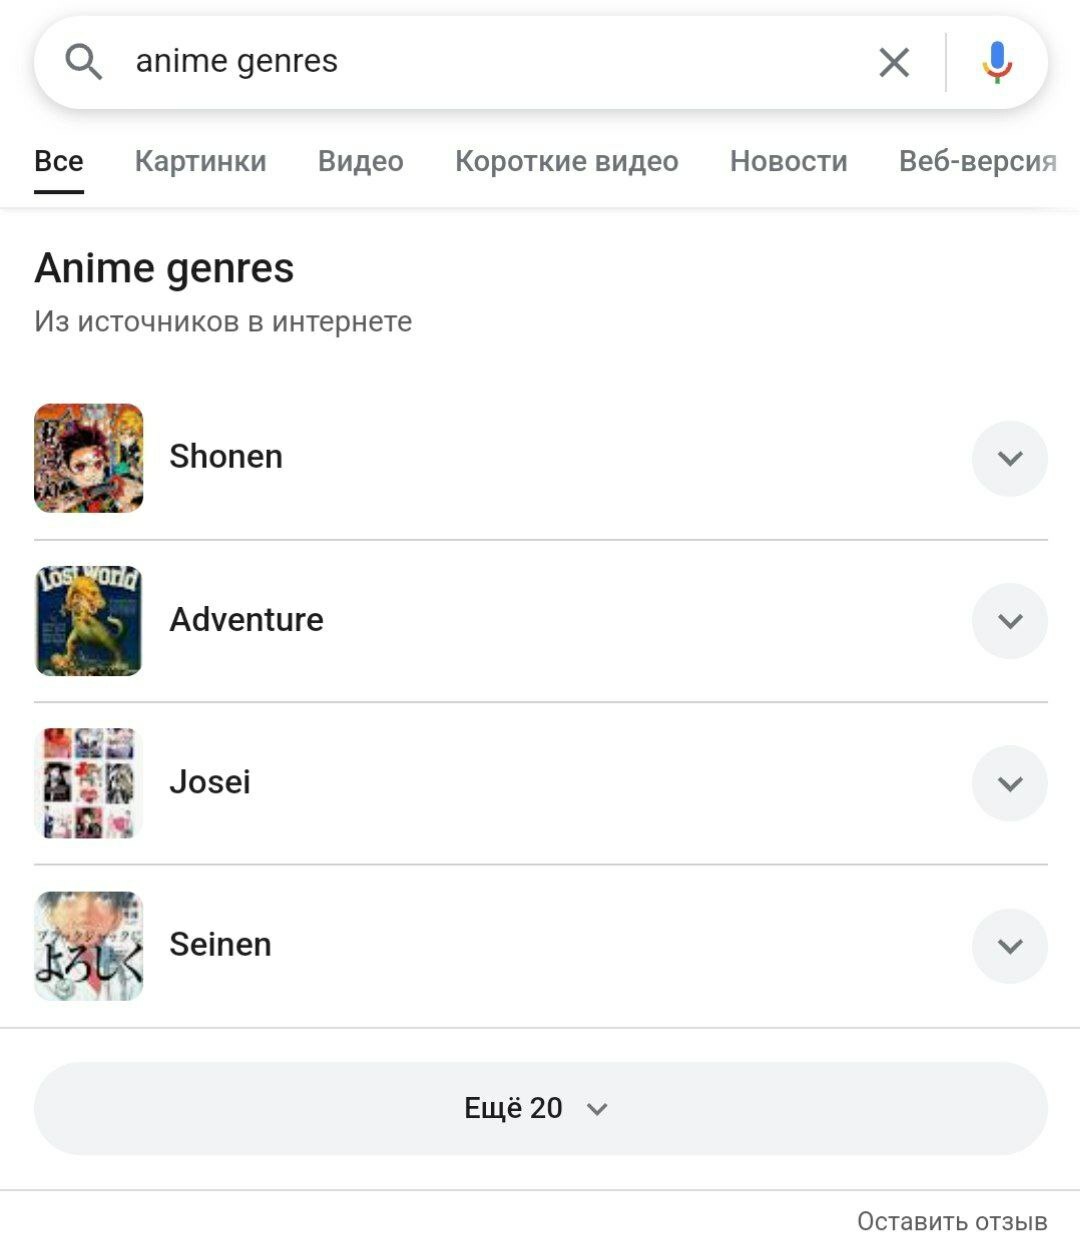Show 20 more genres with Ещё 20
This screenshot has height=1253, width=1080.
pyautogui.click(x=540, y=1108)
